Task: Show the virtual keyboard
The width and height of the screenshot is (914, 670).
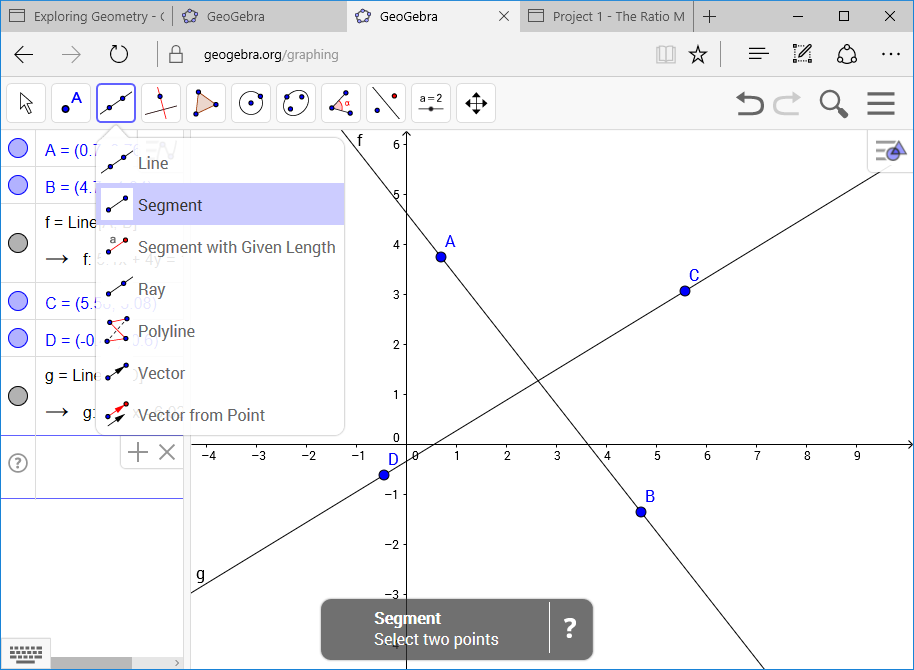Action: (x=25, y=655)
